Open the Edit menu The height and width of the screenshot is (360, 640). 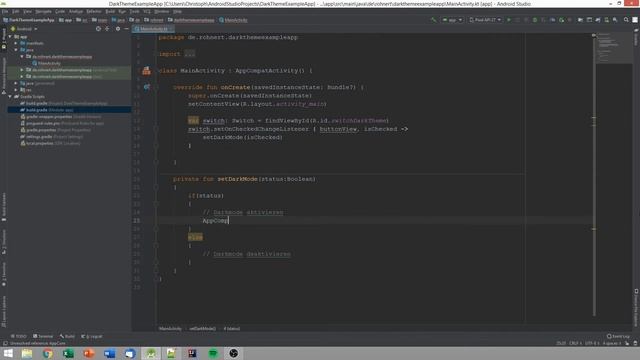16,11
